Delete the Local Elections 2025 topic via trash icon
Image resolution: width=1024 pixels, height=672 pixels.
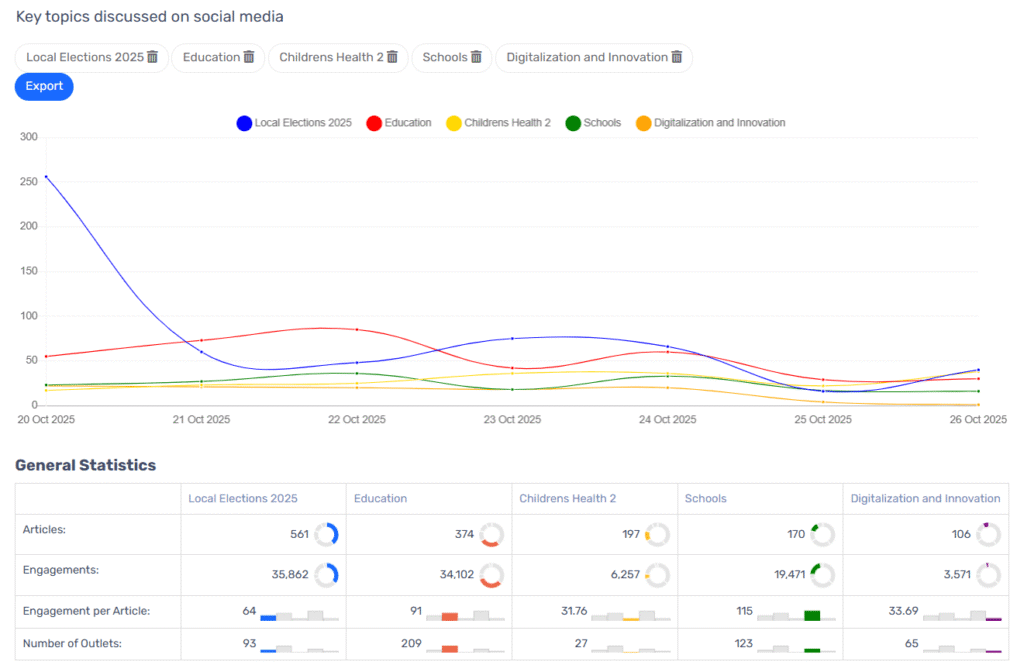[x=153, y=57]
